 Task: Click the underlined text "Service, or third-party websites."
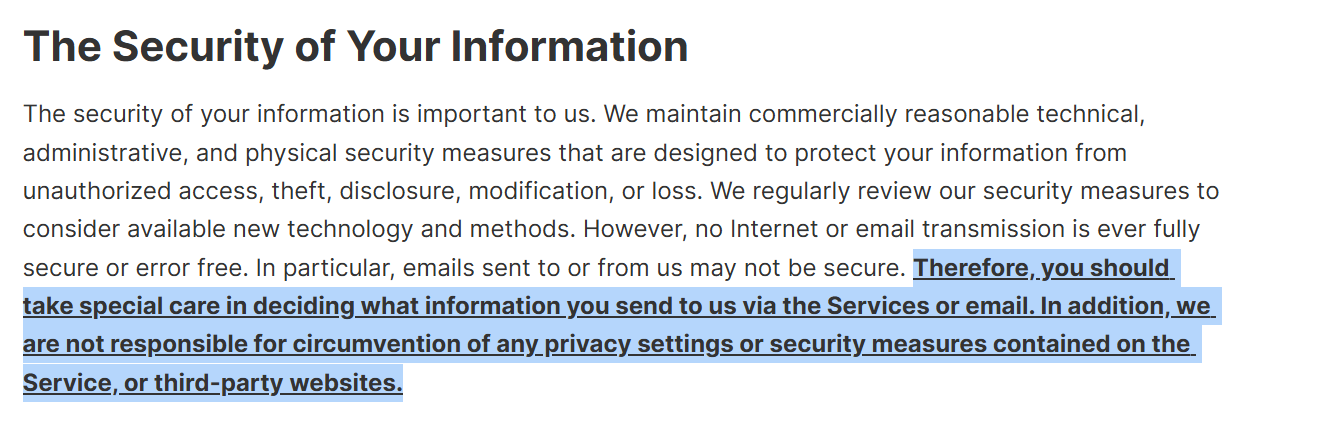click(x=213, y=382)
